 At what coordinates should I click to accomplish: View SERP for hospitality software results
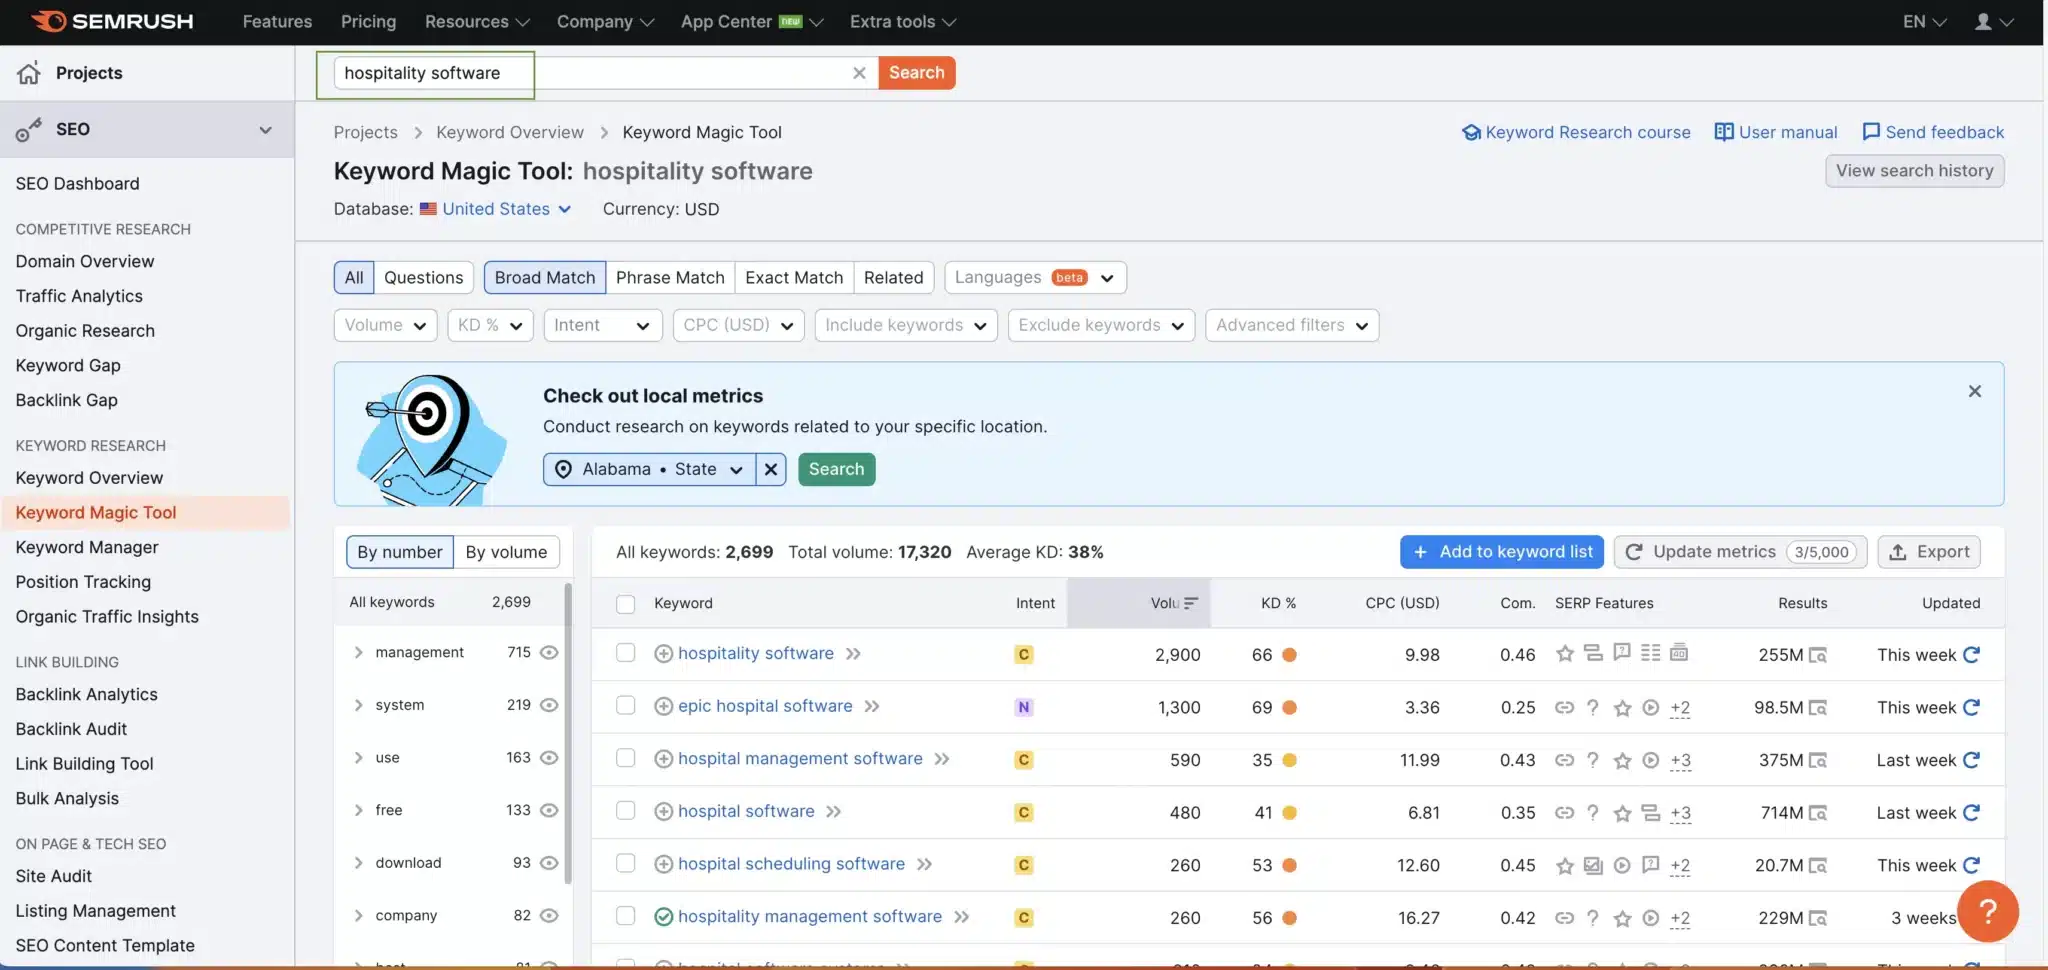pyautogui.click(x=1818, y=655)
